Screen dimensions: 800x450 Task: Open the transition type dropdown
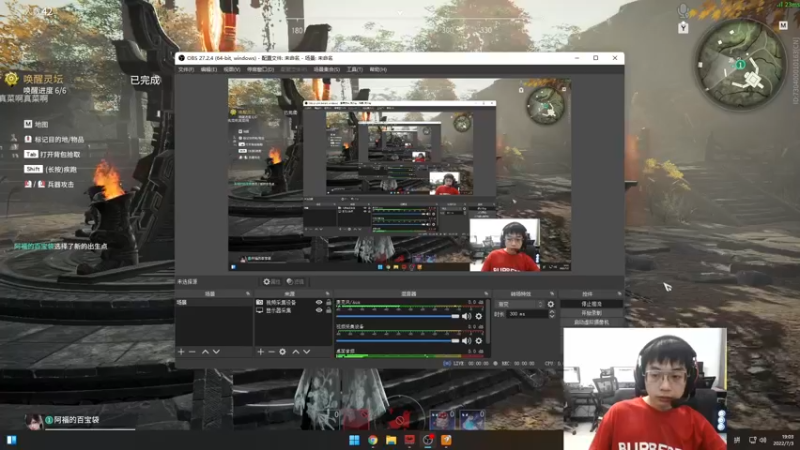(x=520, y=304)
